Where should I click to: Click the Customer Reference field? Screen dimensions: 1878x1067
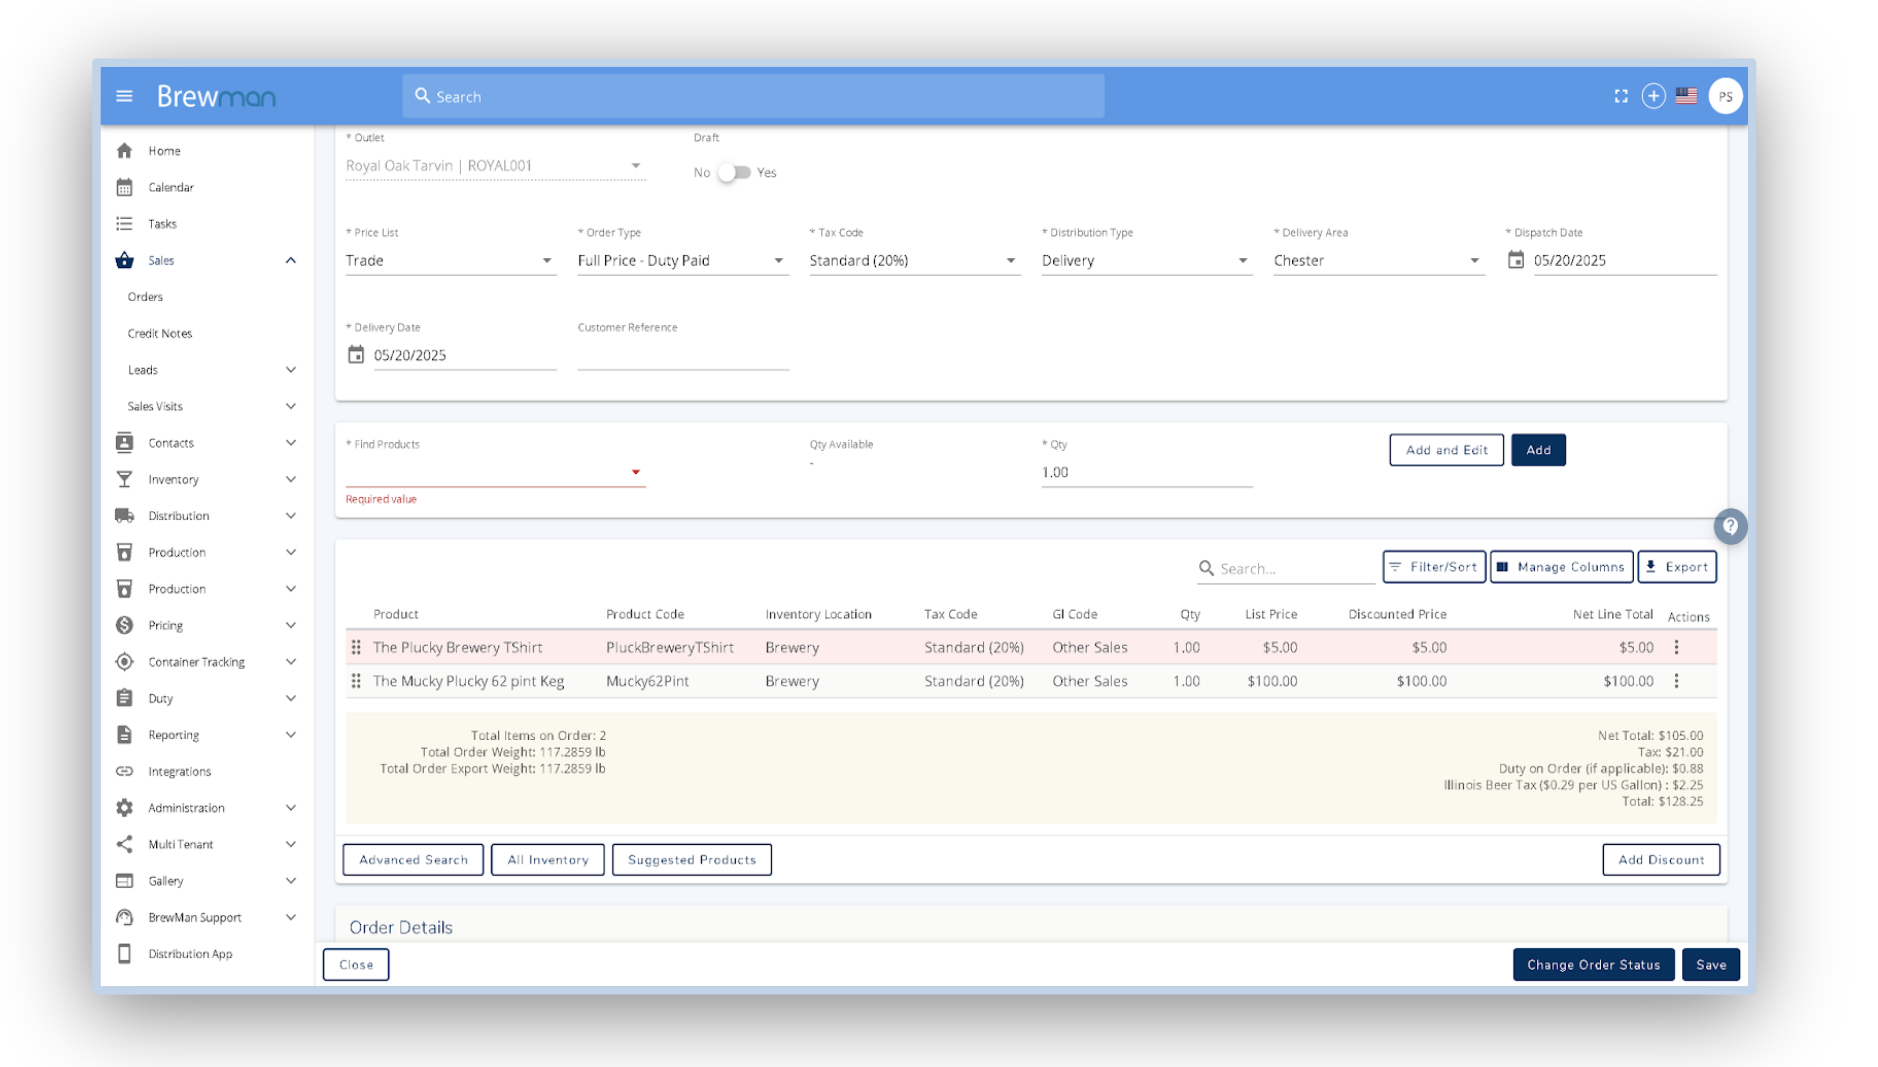[x=683, y=355]
